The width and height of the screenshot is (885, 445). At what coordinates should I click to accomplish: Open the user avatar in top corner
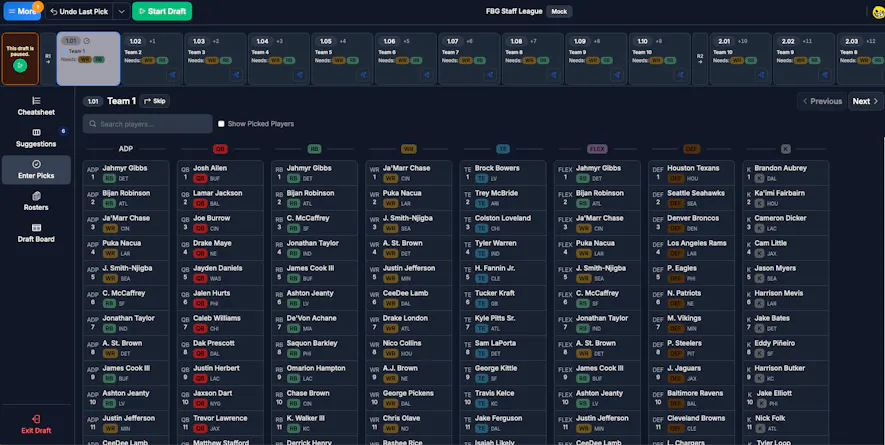tap(879, 12)
